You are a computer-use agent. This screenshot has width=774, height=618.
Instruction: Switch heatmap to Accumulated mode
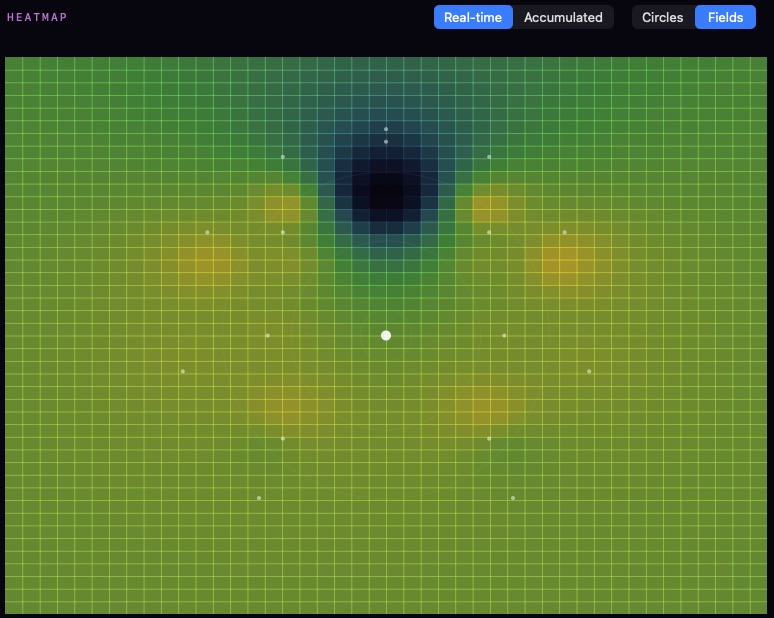click(x=563, y=17)
